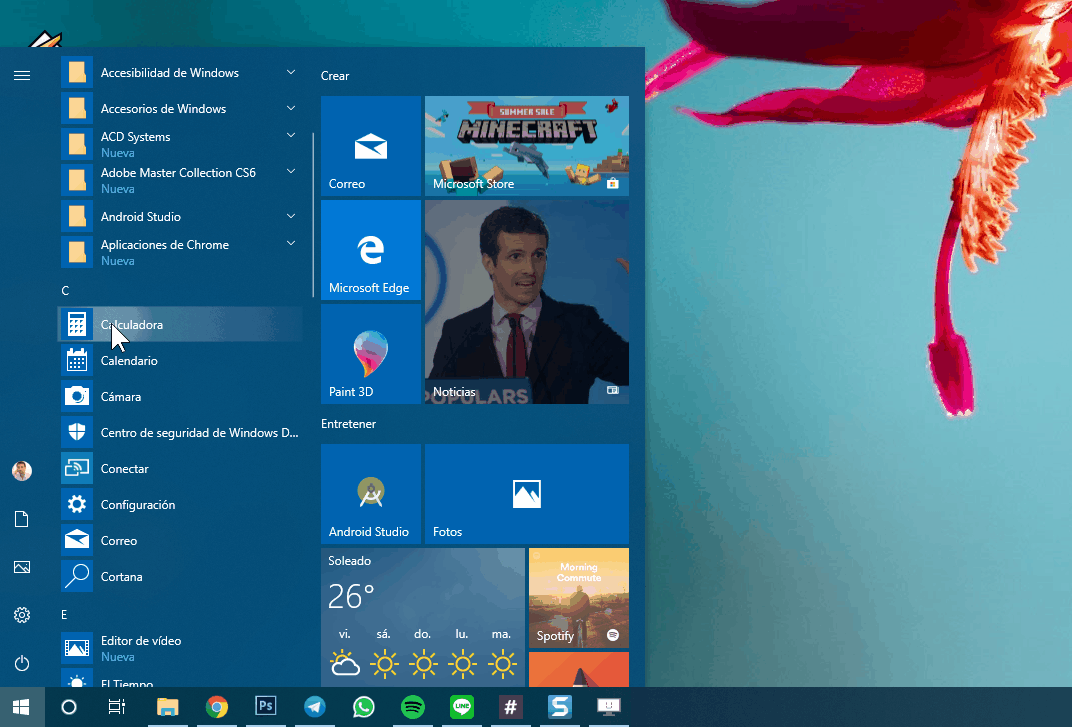The height and width of the screenshot is (727, 1072).
Task: Open Telegram from the taskbar
Action: click(x=315, y=706)
